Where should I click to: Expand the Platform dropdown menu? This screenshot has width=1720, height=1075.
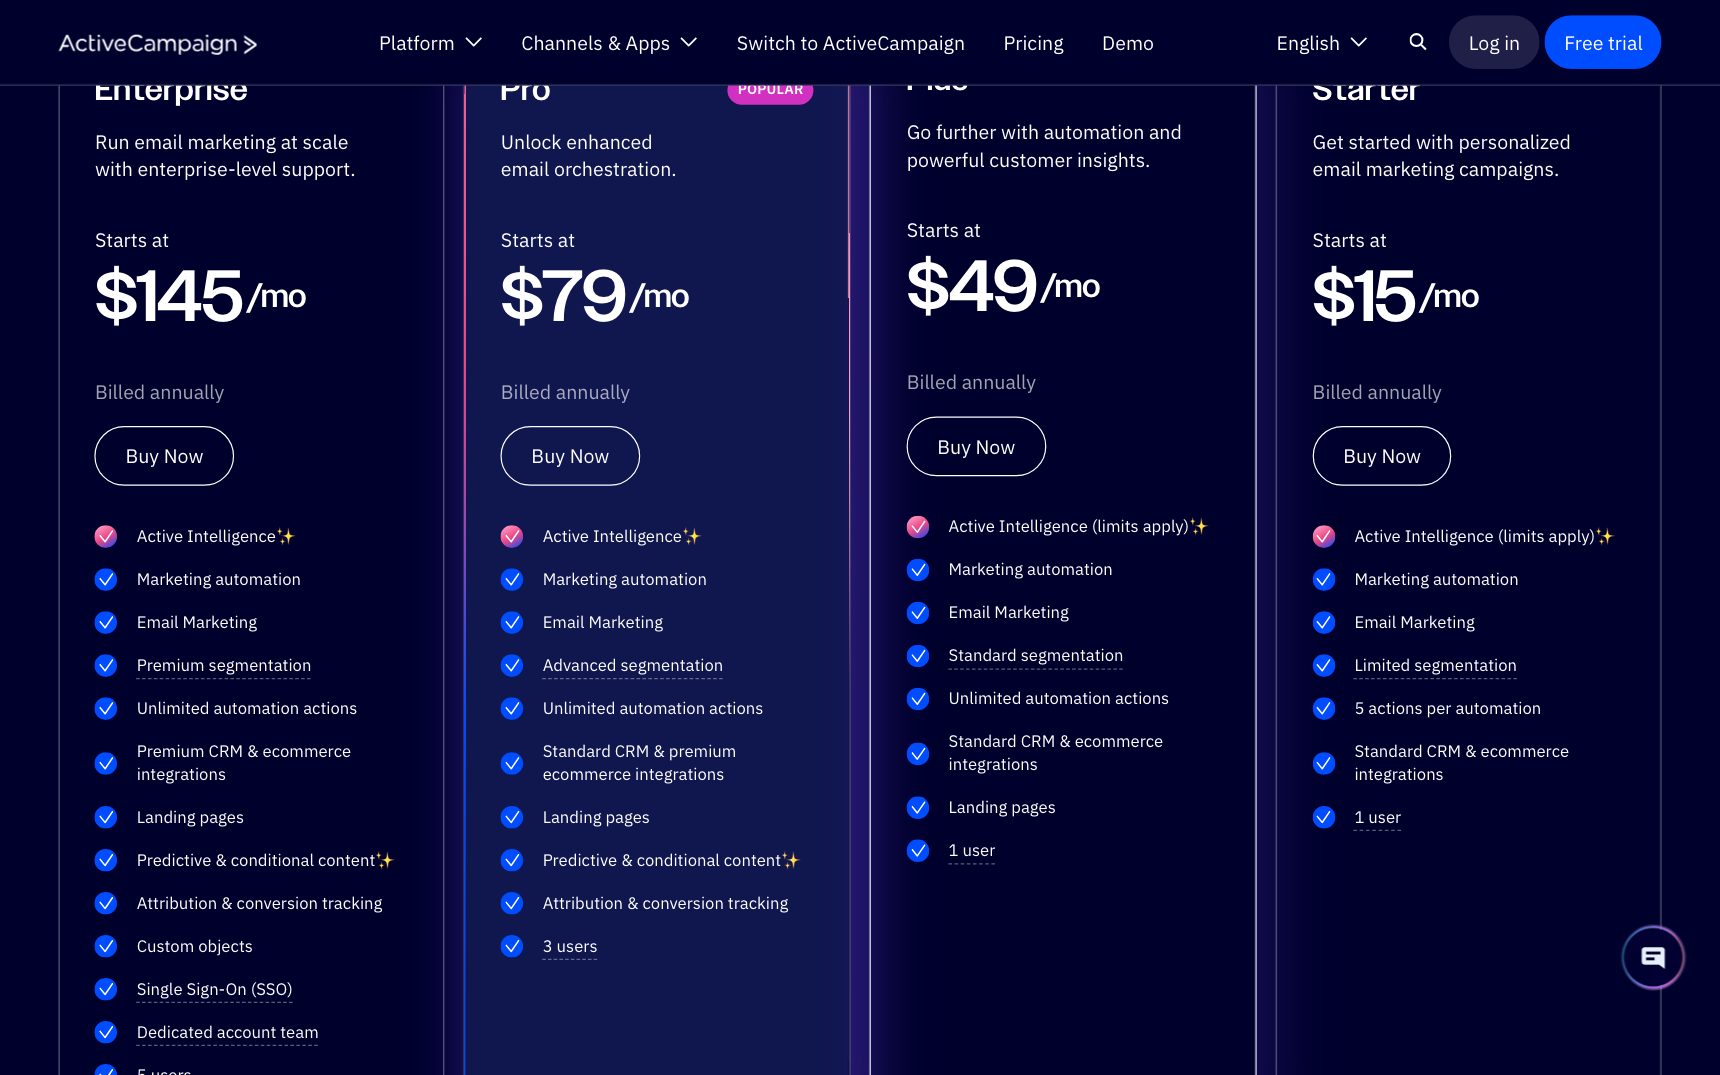(430, 43)
